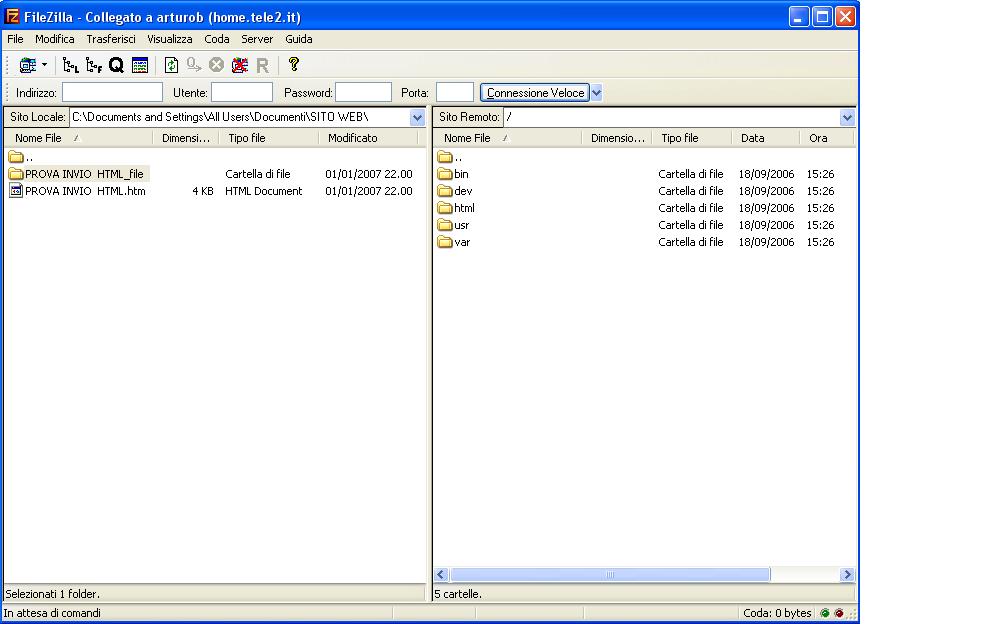
Task: Click remote pane scroll left arrow
Action: coord(441,575)
